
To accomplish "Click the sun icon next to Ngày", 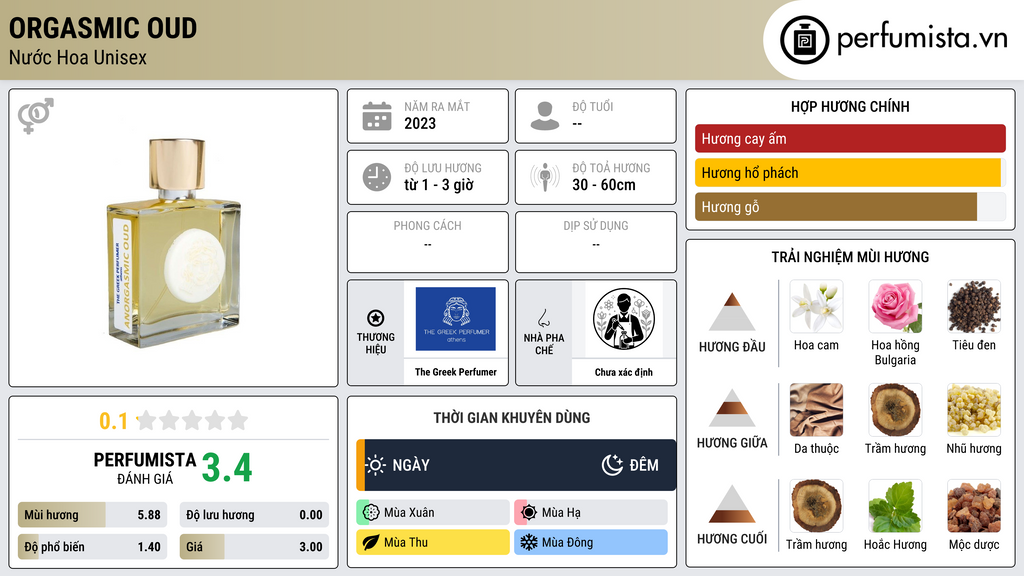I will (x=376, y=465).
